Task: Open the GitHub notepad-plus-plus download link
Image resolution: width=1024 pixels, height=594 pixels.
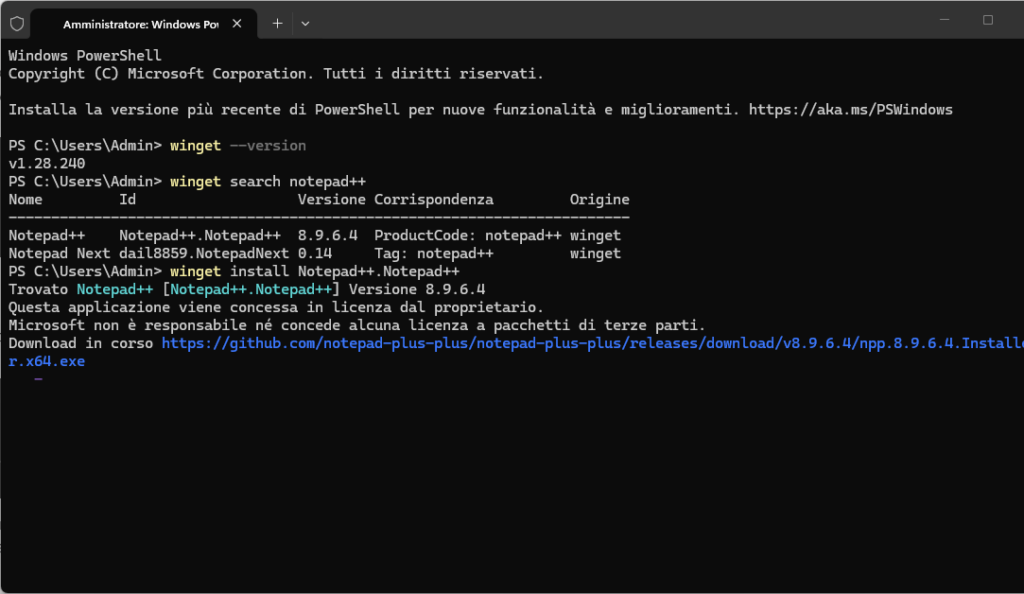Action: (x=592, y=343)
